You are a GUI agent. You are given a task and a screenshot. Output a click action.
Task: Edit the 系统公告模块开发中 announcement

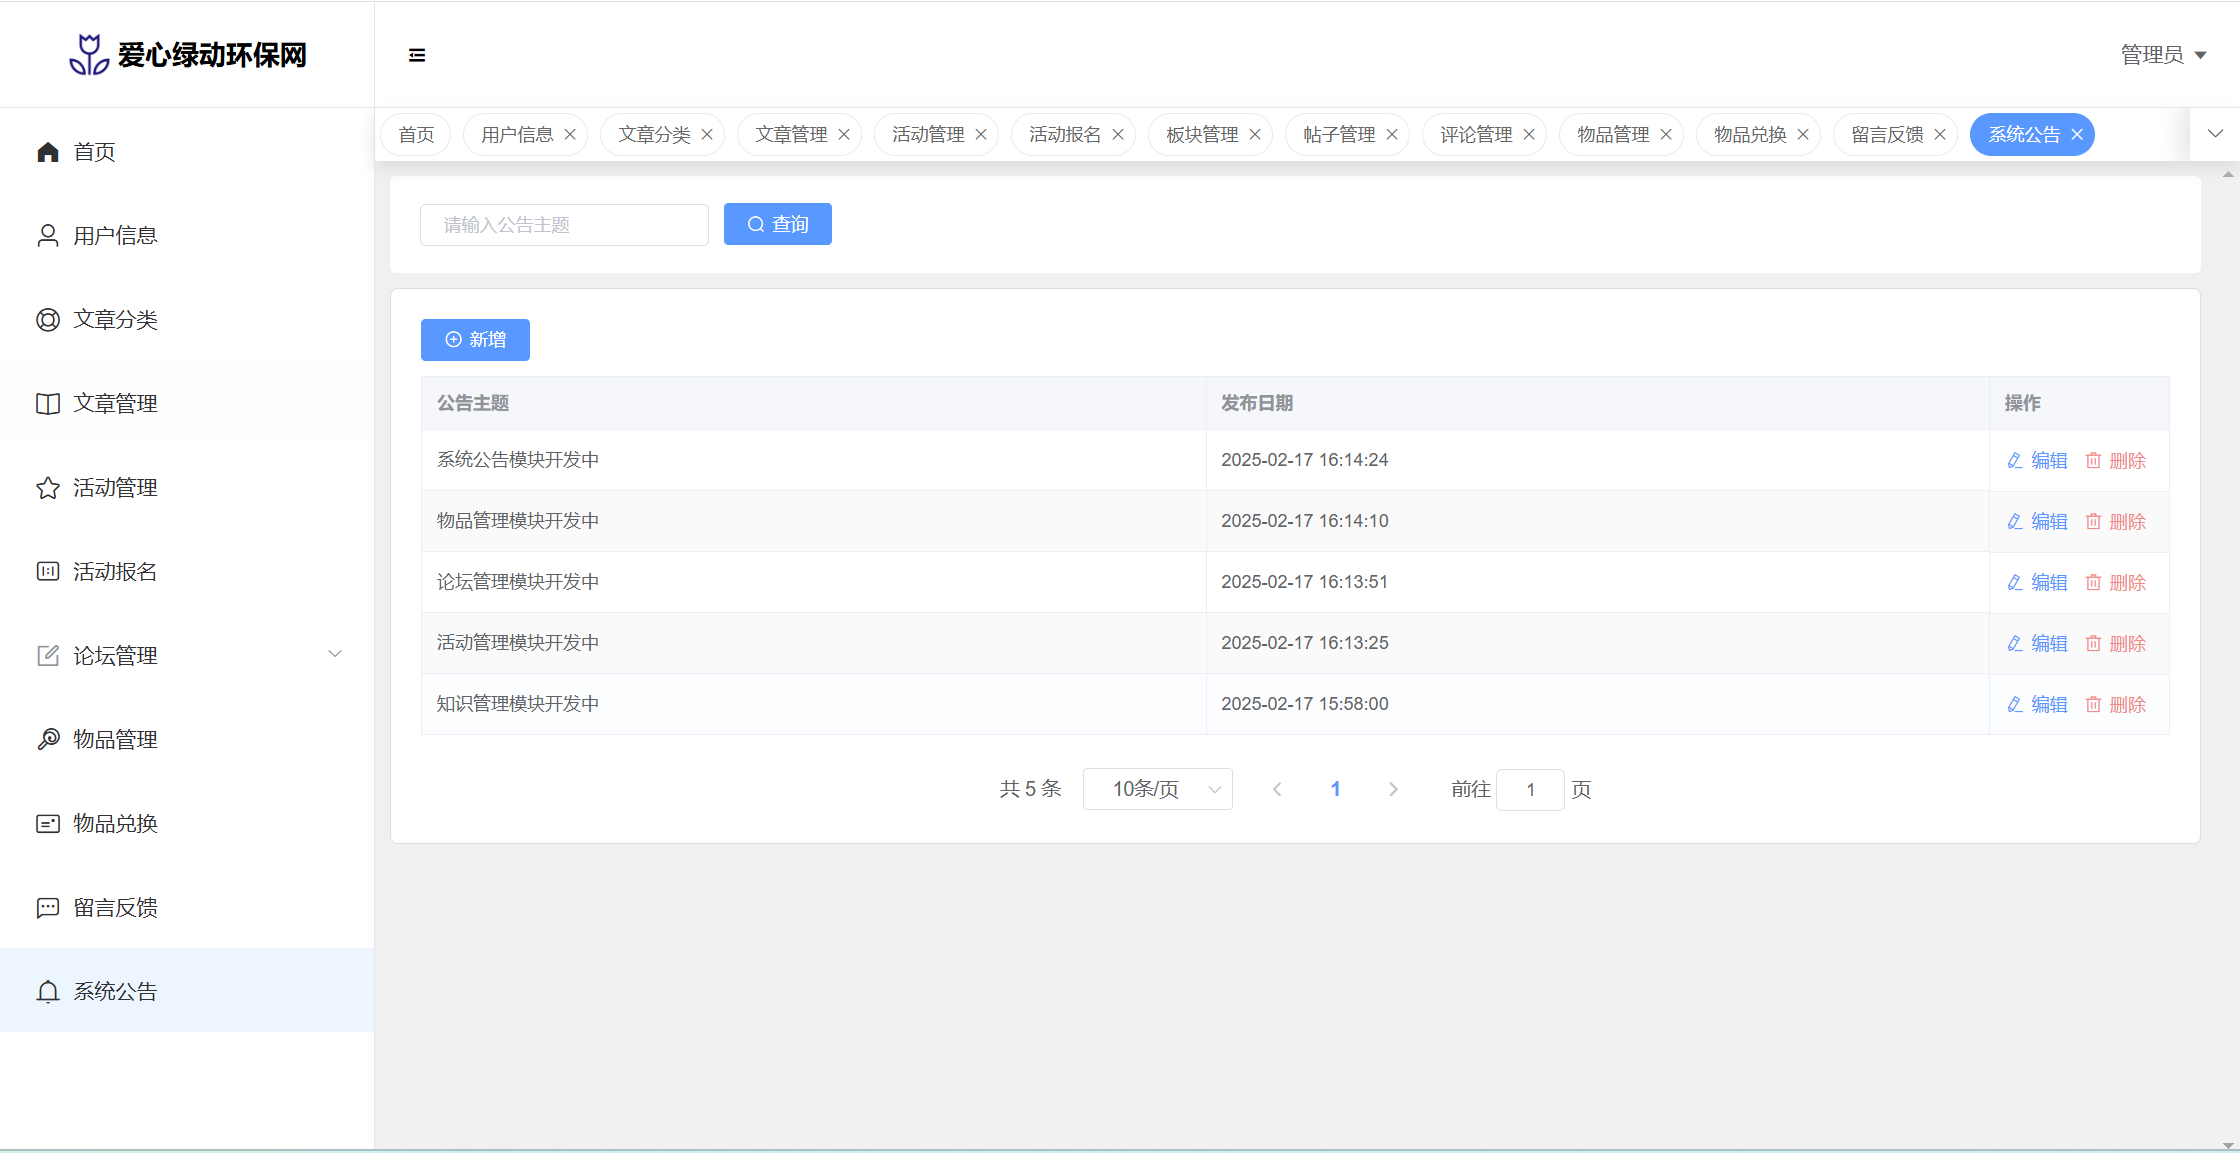2037,461
